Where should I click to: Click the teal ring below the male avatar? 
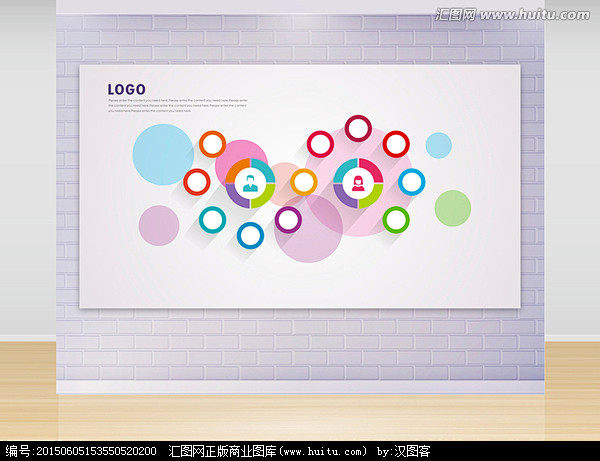coord(212,219)
